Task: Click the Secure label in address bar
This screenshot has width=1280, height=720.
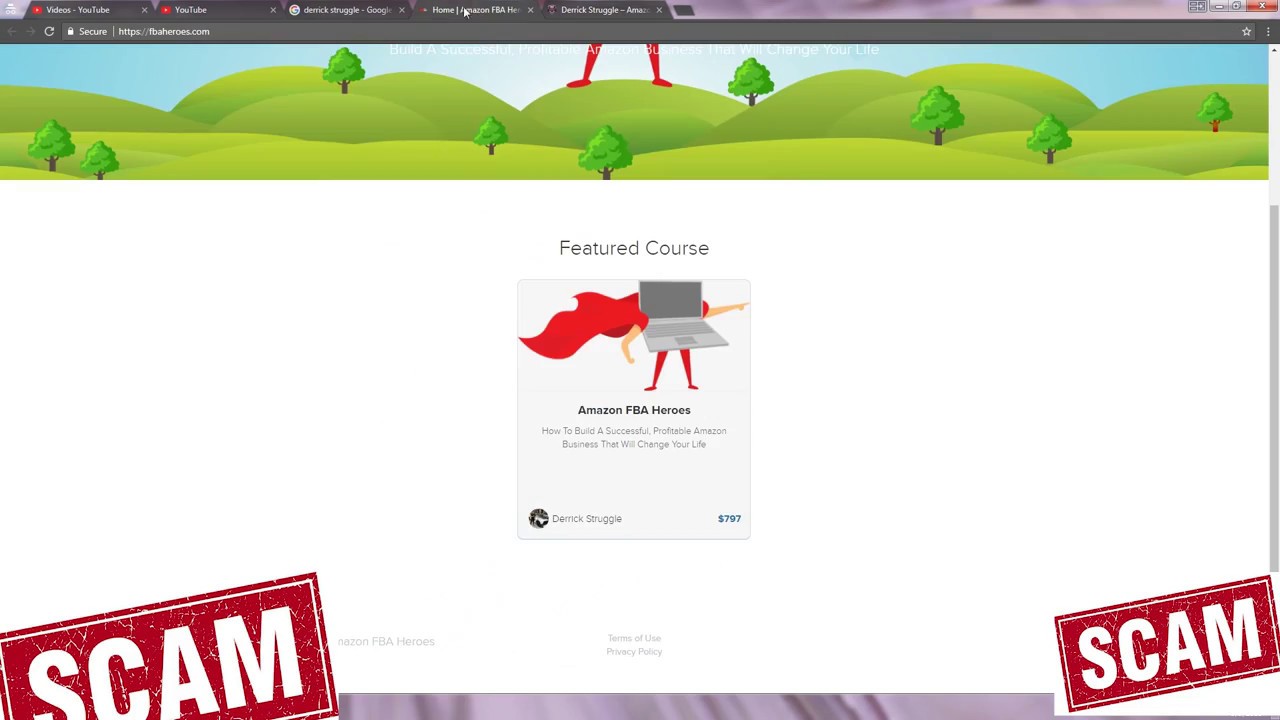Action: [x=93, y=31]
